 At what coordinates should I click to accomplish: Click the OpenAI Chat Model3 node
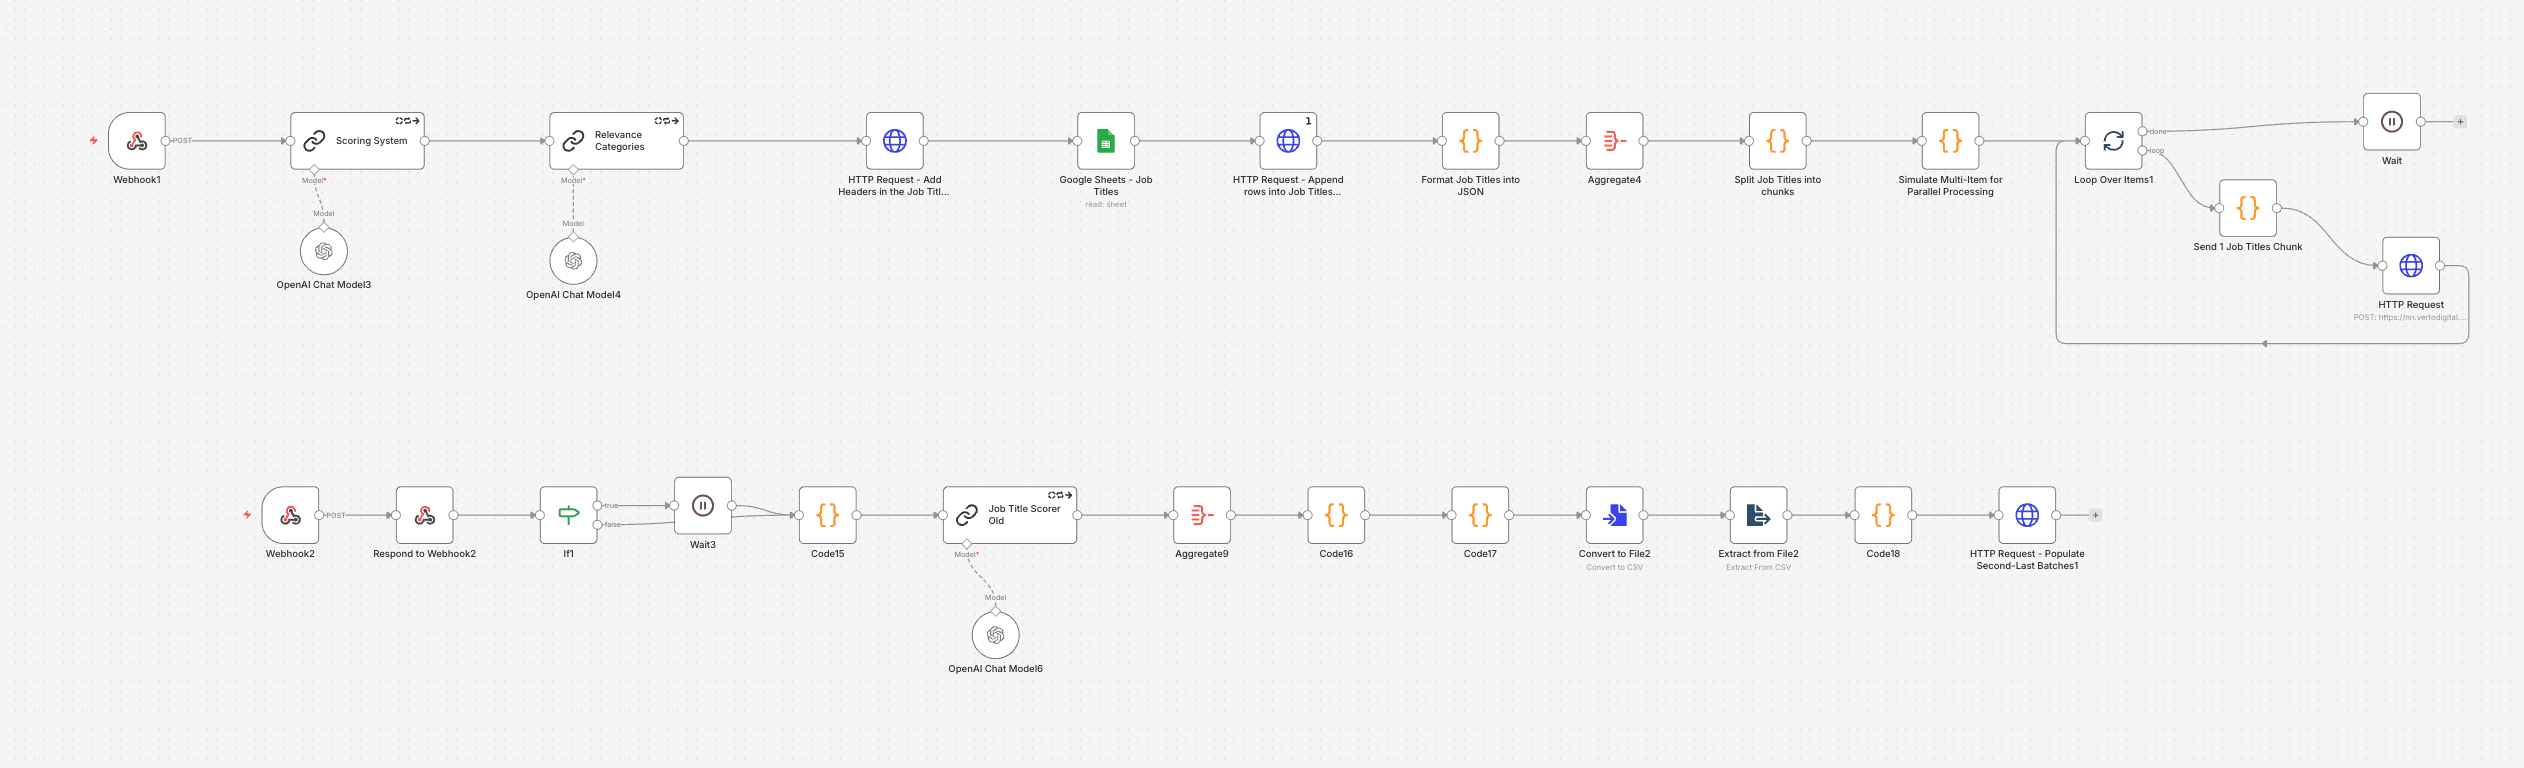pos(323,251)
